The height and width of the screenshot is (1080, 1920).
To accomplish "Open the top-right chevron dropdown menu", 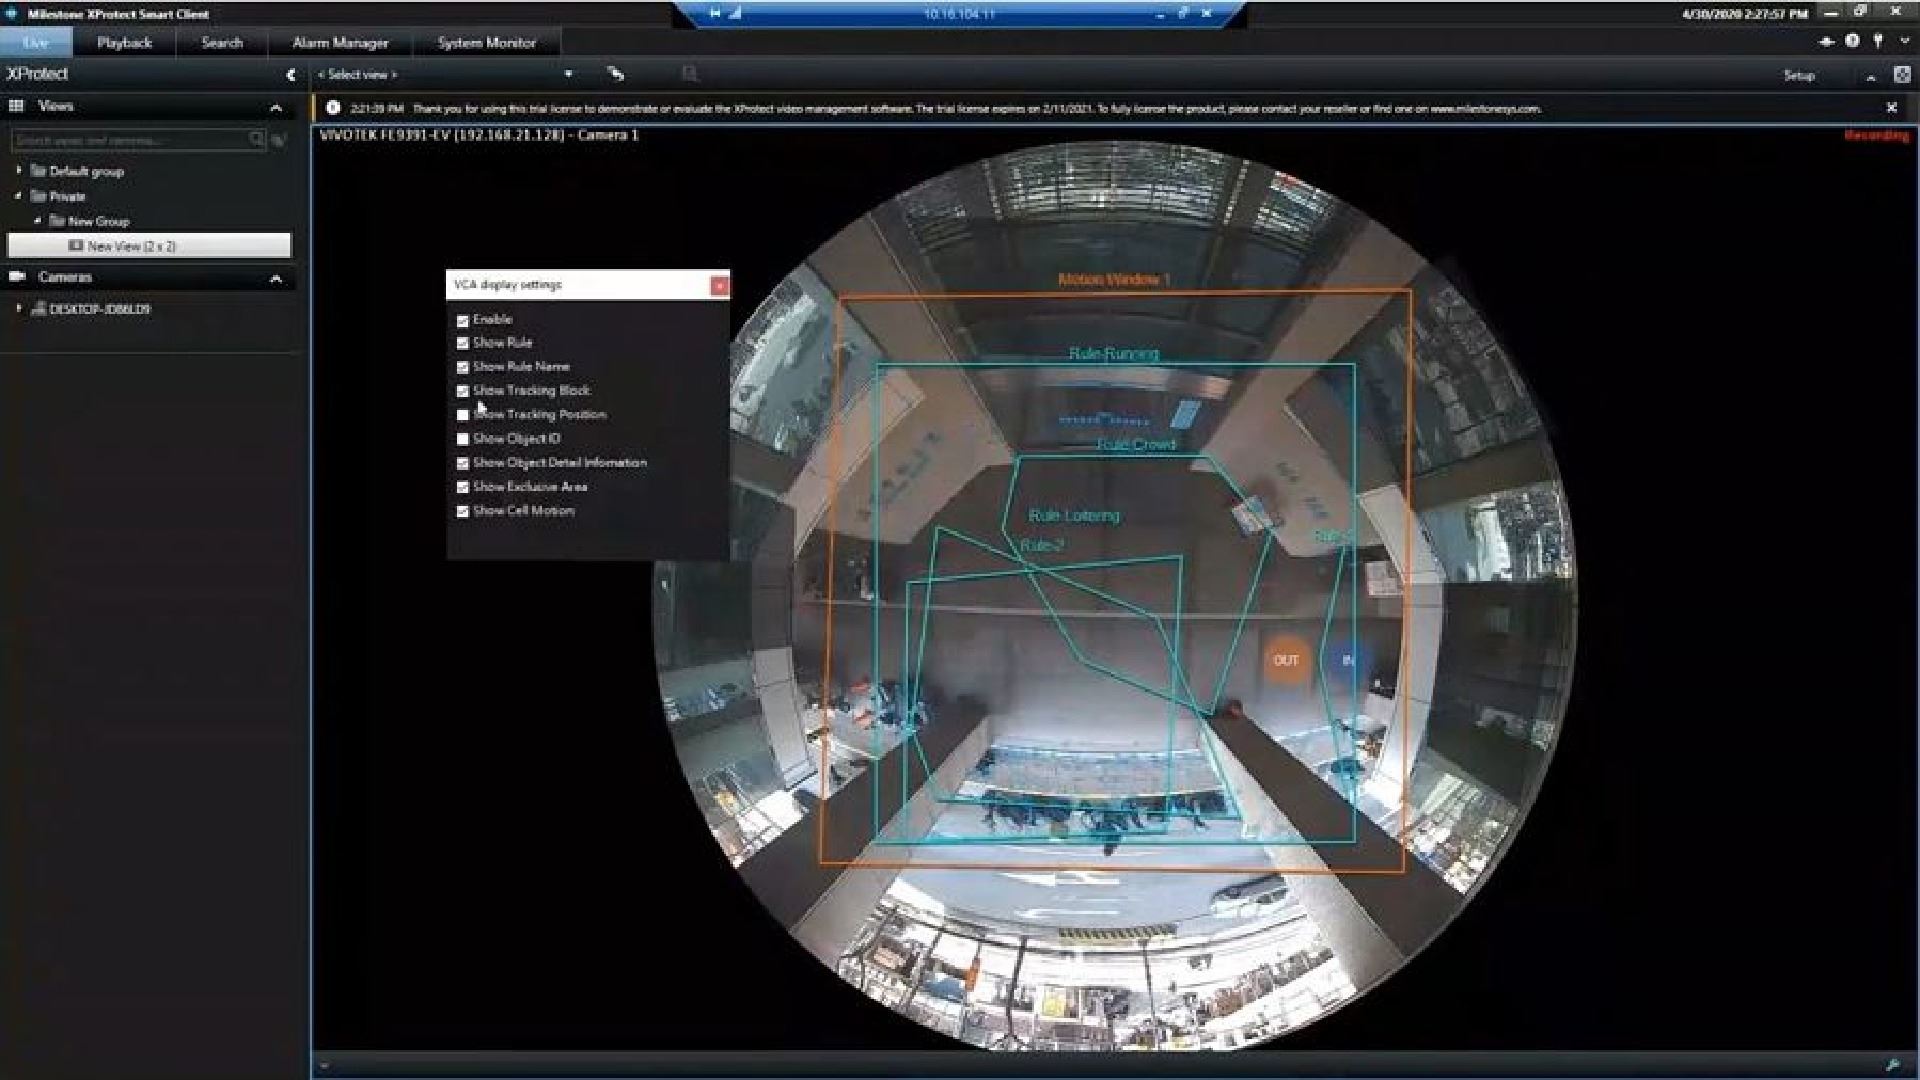I will pos(1904,41).
